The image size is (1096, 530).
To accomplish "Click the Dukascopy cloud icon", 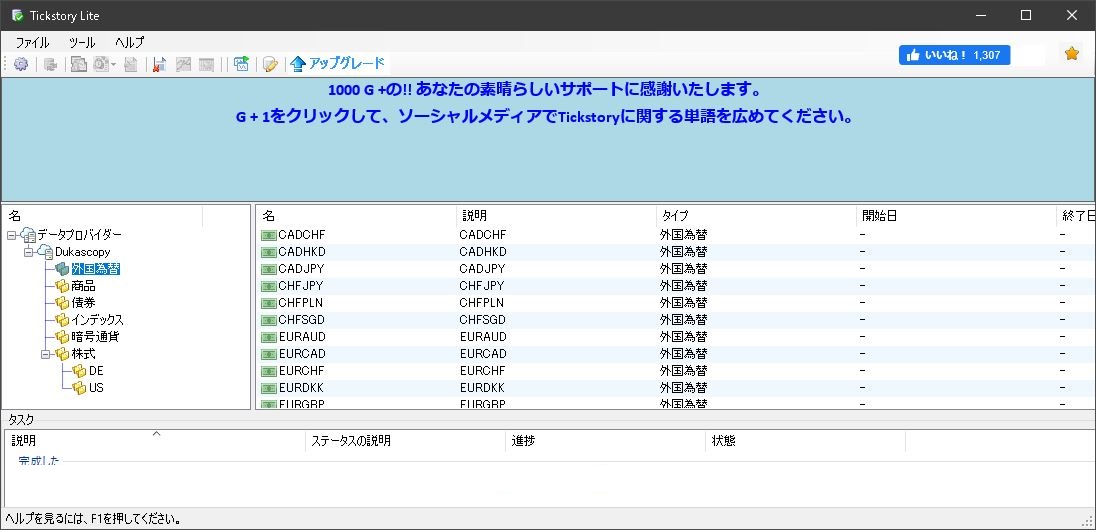I will tap(45, 252).
